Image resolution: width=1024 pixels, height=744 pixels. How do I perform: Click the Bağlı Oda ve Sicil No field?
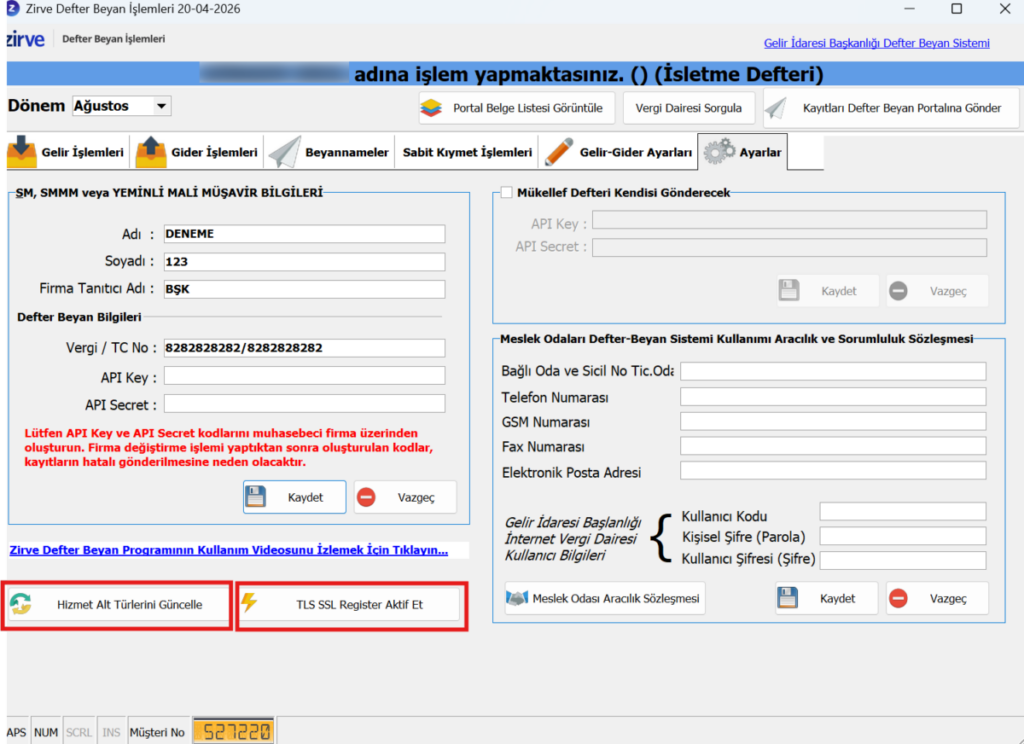pos(833,371)
